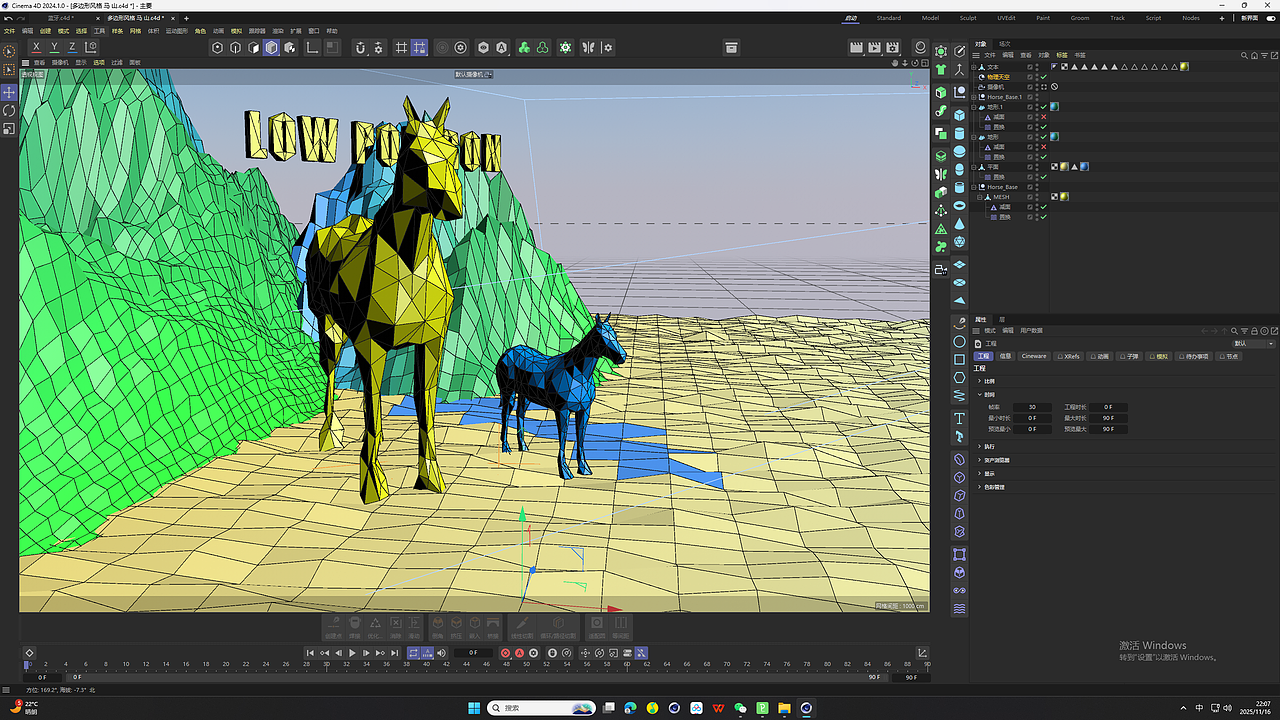Switch to the UVEdit layout tab
This screenshot has width=1280, height=720.
(x=1006, y=18)
